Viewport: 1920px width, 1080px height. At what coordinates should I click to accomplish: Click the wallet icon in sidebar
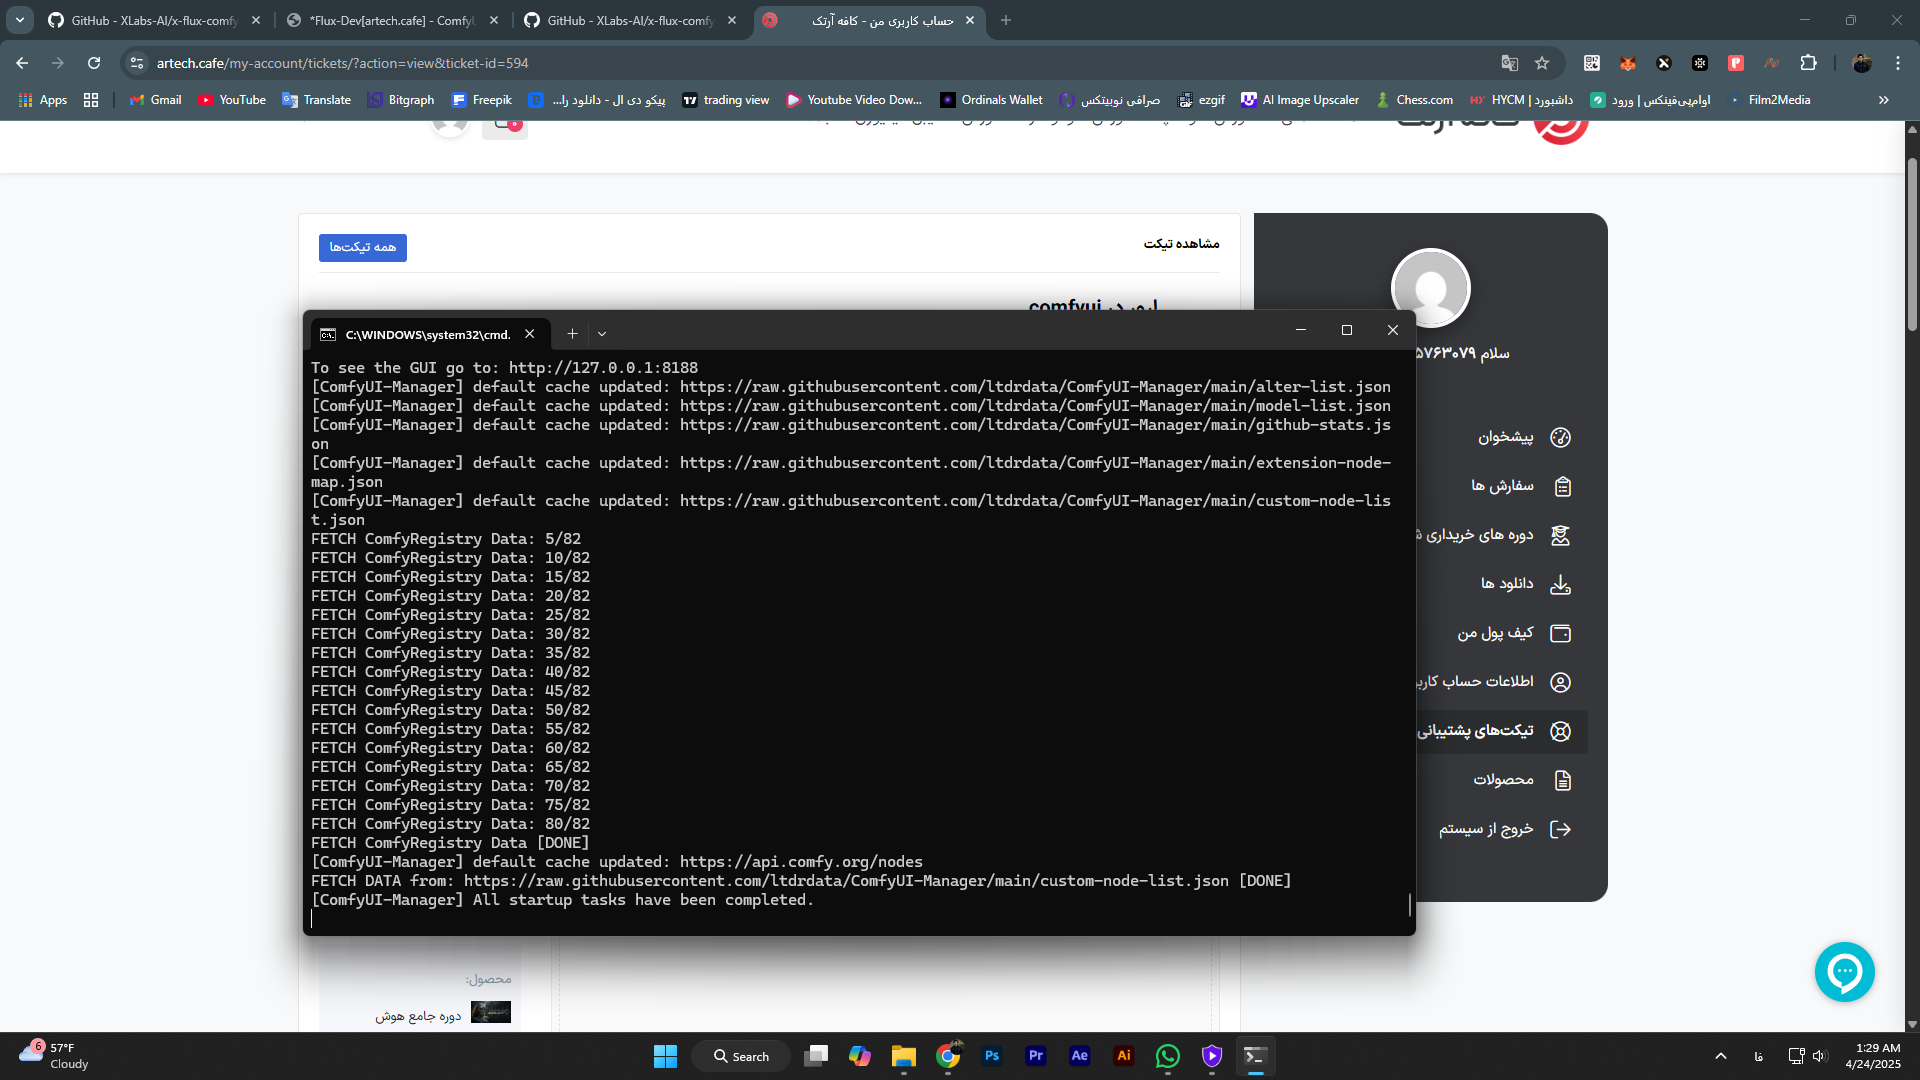tap(1560, 634)
